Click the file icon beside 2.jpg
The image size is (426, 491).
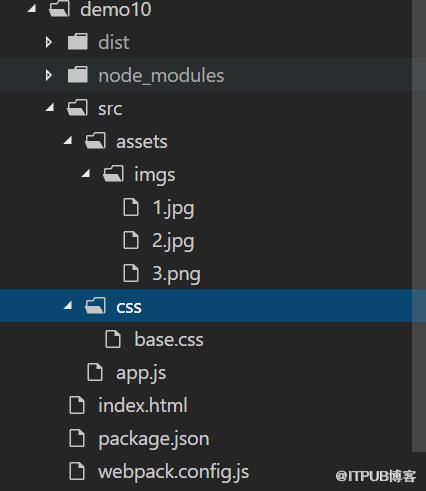131,240
